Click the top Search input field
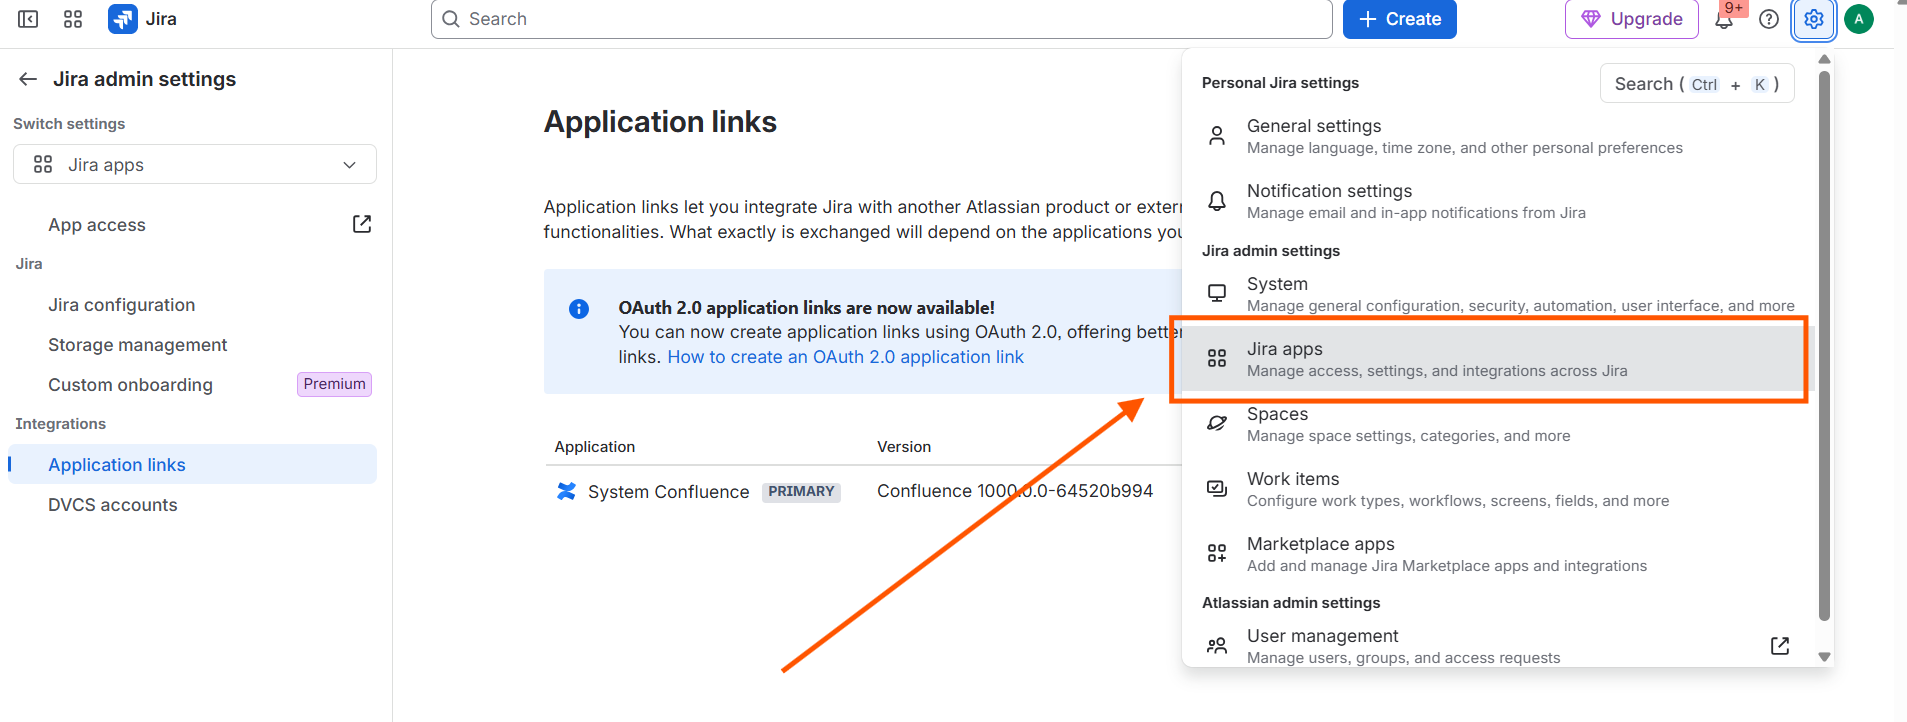This screenshot has width=1907, height=722. click(882, 19)
